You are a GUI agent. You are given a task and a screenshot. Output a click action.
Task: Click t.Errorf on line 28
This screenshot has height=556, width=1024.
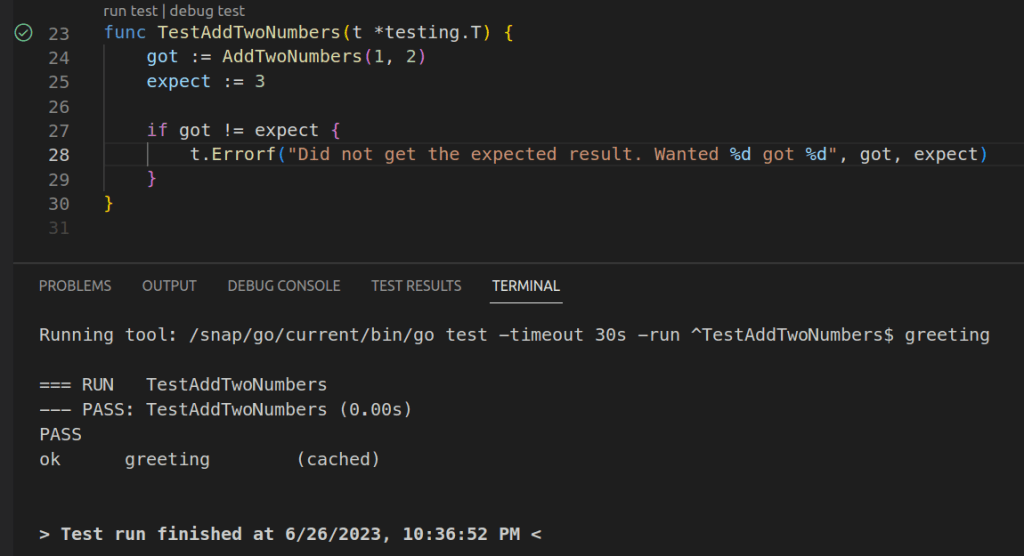232,155
